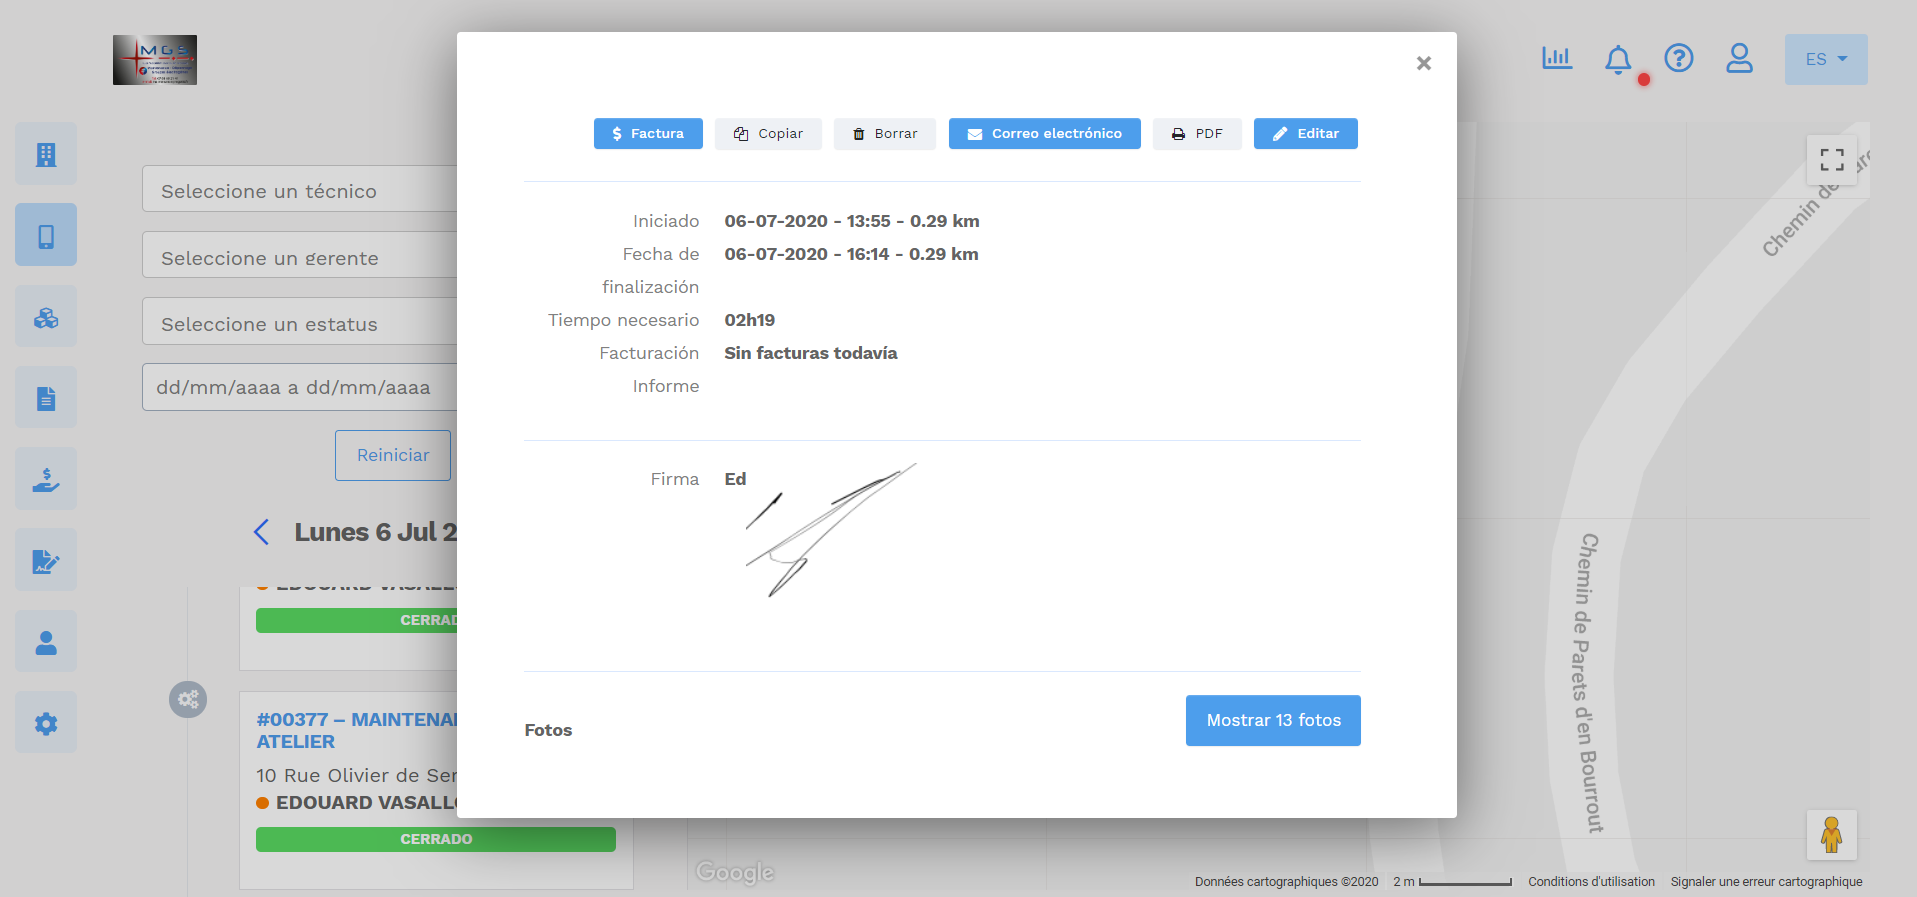Select mobile device icon in sidebar

(x=46, y=235)
